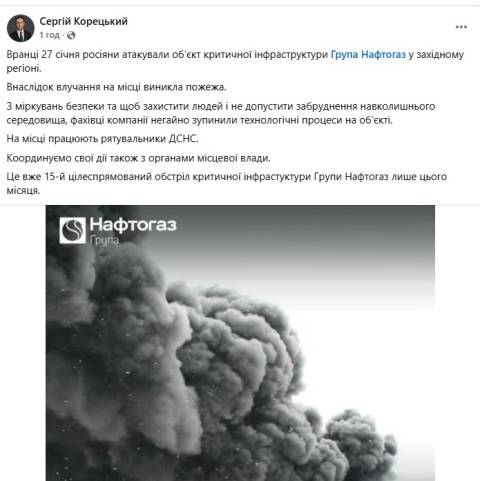The width and height of the screenshot is (480, 481).
Task: Click the final word "місяця."
Action: pos(23,190)
